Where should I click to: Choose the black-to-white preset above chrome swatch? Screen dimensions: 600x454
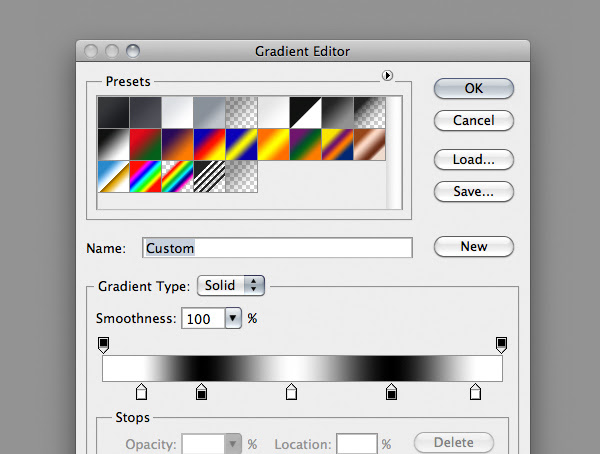tap(114, 144)
